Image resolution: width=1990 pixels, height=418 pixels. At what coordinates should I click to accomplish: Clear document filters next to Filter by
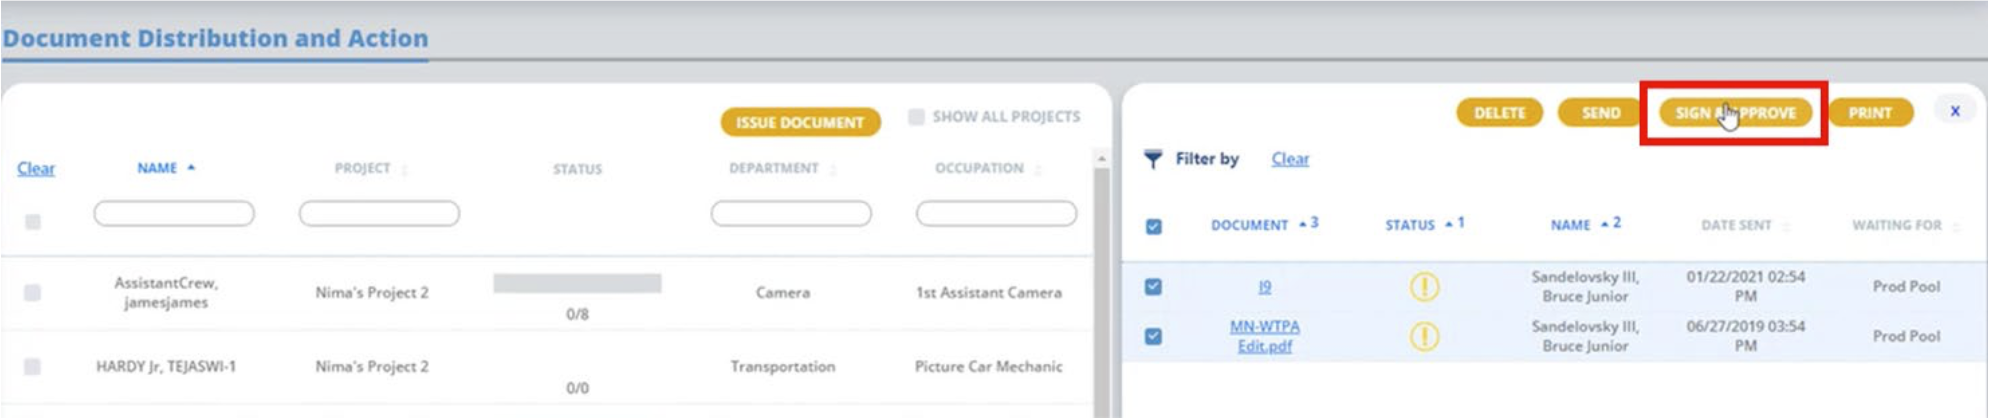coord(1290,159)
